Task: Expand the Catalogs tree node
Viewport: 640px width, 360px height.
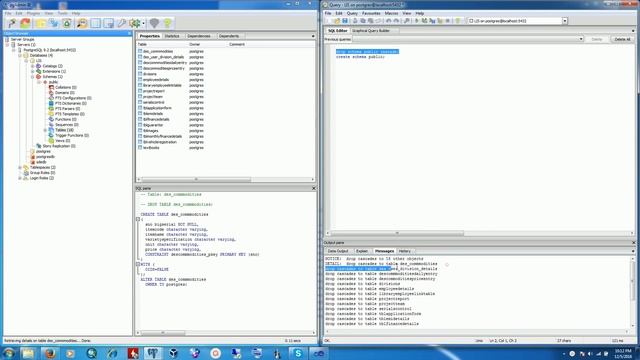Action: click(33, 66)
